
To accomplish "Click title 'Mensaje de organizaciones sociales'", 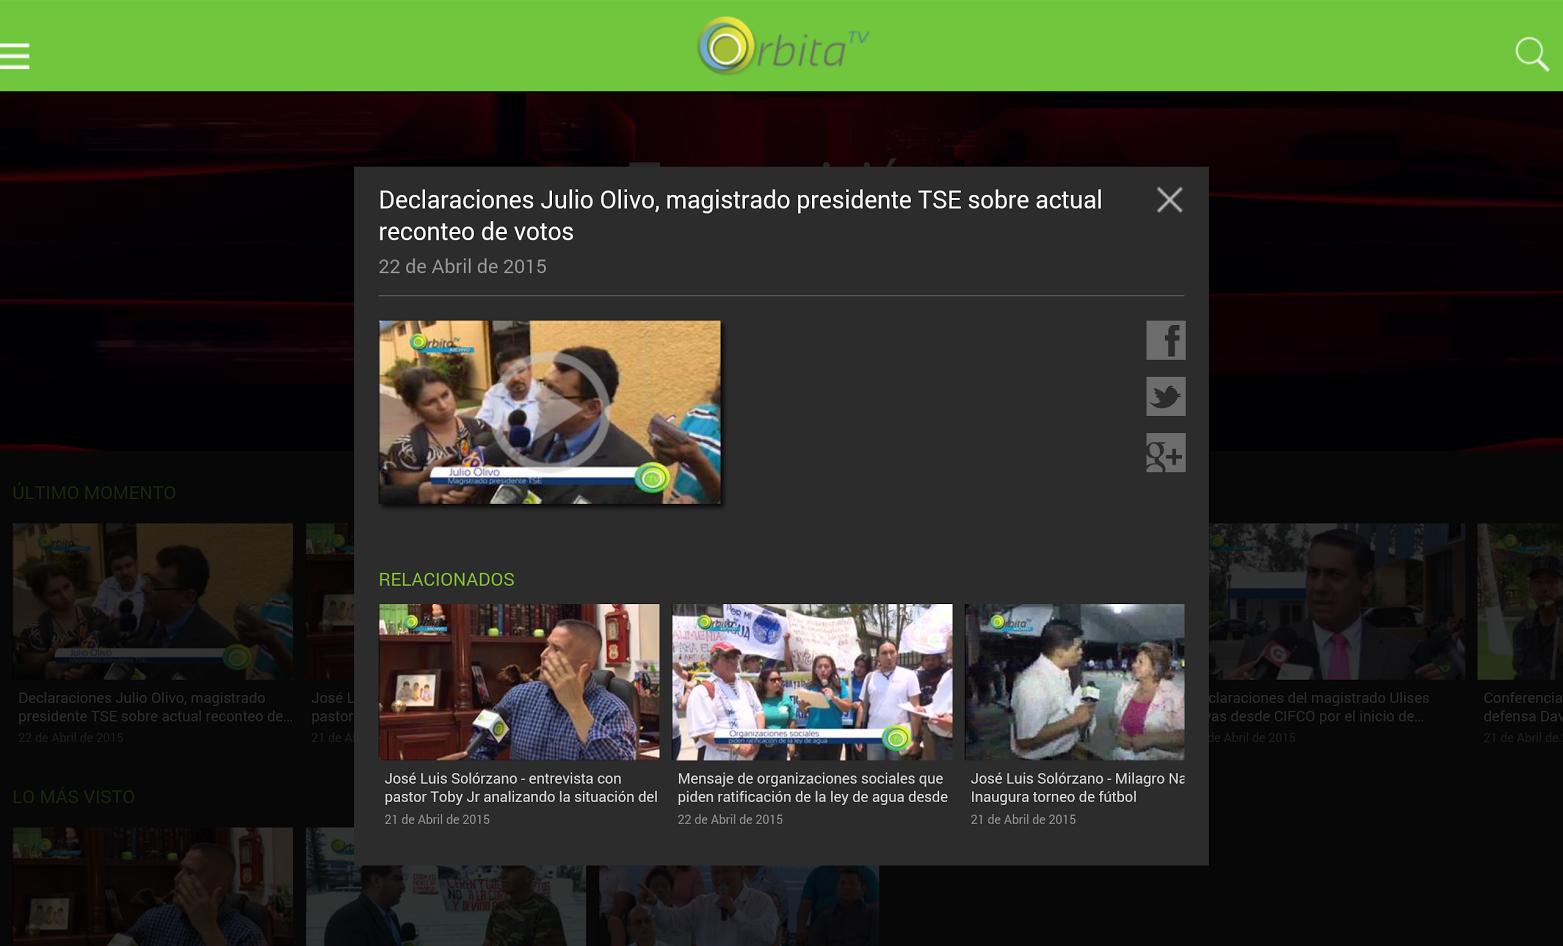I will (812, 788).
